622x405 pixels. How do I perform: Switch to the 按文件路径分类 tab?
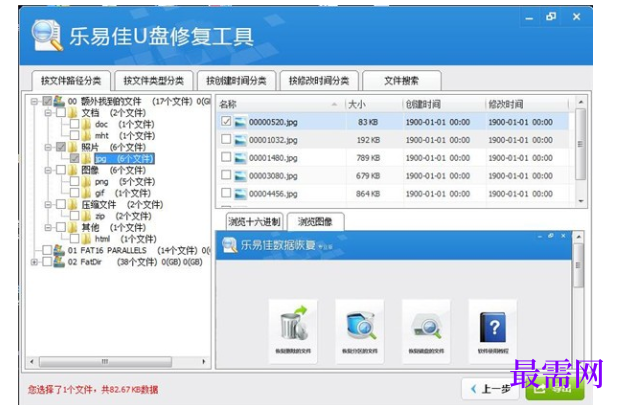(71, 81)
